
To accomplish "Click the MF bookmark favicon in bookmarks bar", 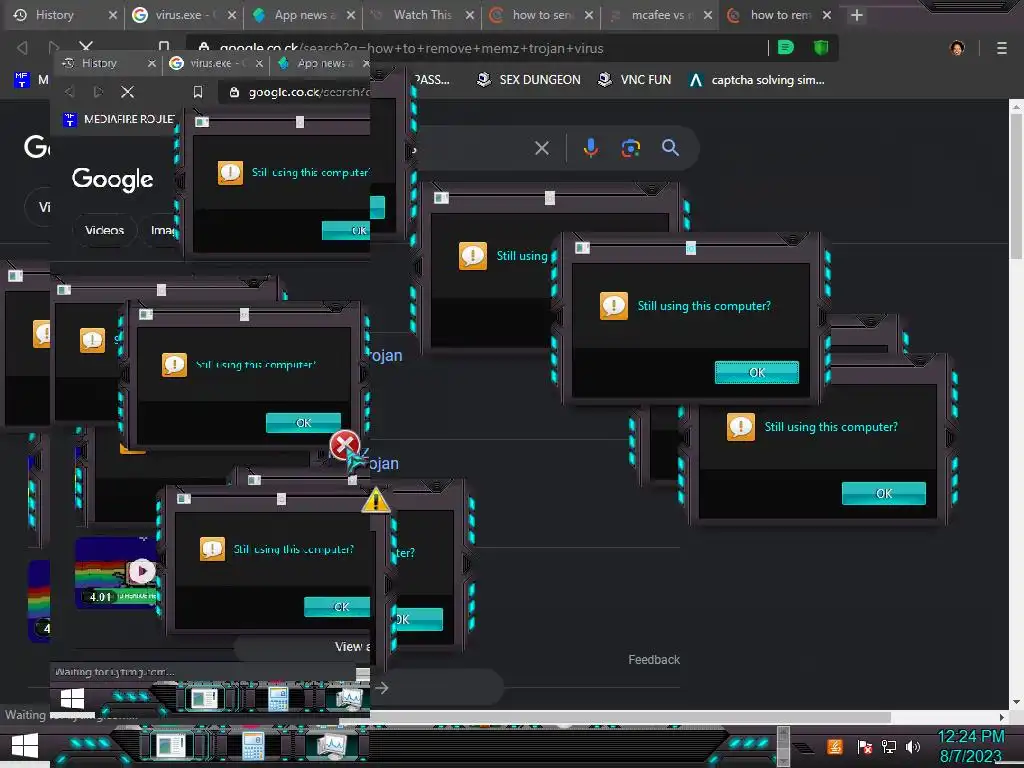I will 22,80.
